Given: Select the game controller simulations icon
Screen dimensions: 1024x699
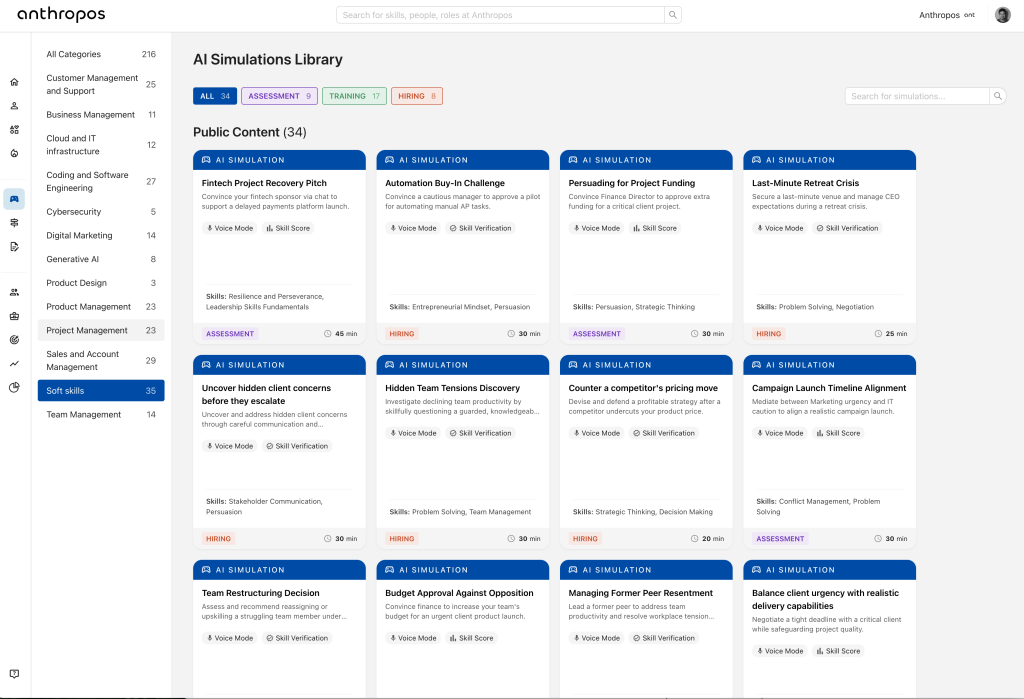Looking at the screenshot, I should tap(14, 199).
